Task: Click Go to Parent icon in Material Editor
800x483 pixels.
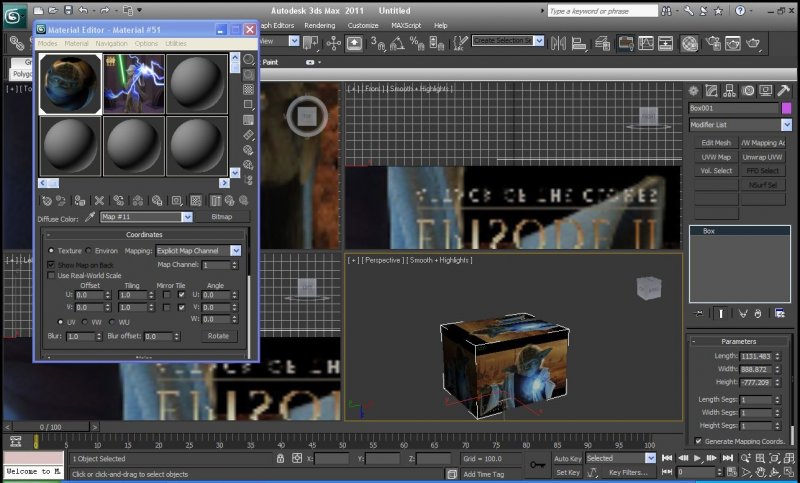Action: pos(229,201)
